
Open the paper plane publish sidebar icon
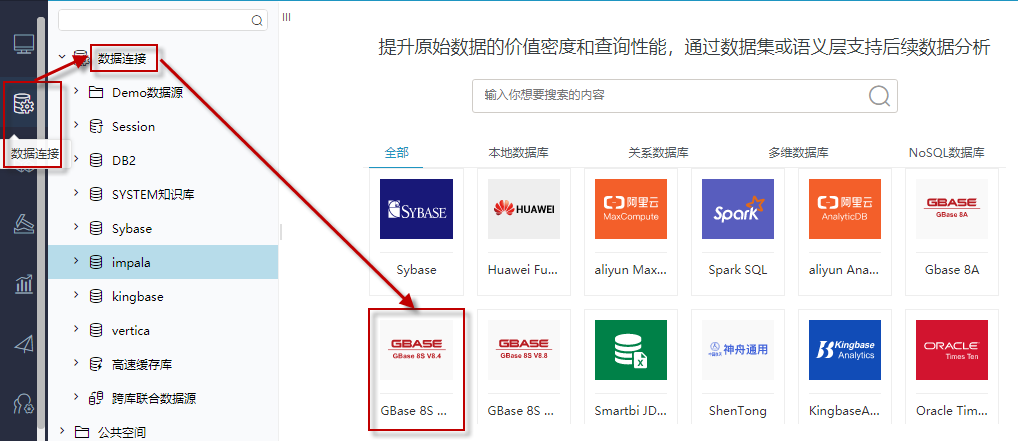24,344
